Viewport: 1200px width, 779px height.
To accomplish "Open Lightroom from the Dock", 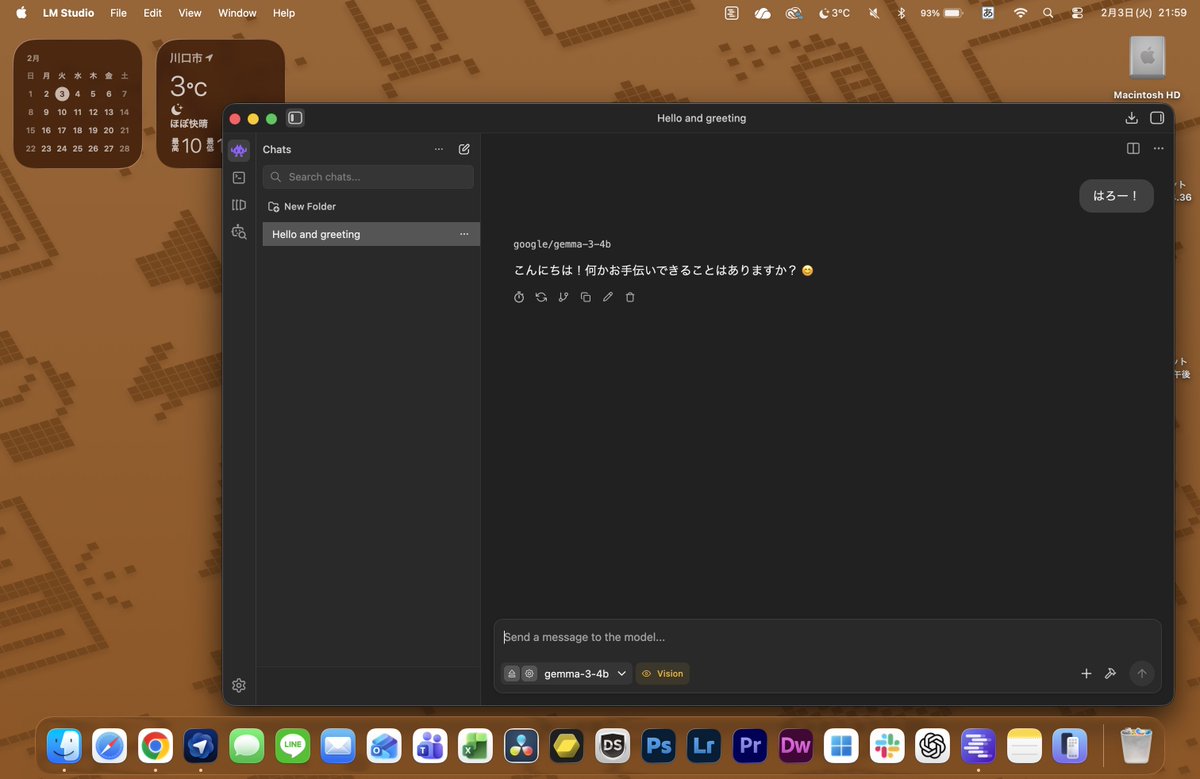I will 704,745.
